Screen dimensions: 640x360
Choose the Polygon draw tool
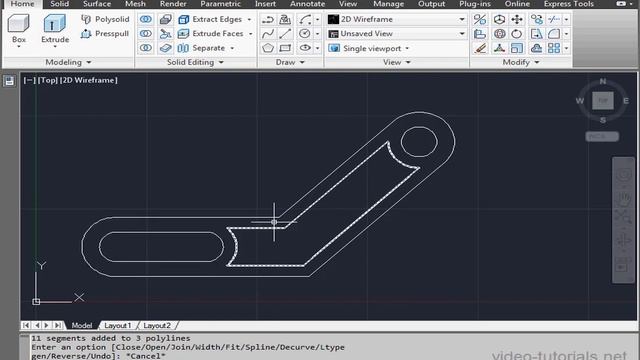coord(268,48)
